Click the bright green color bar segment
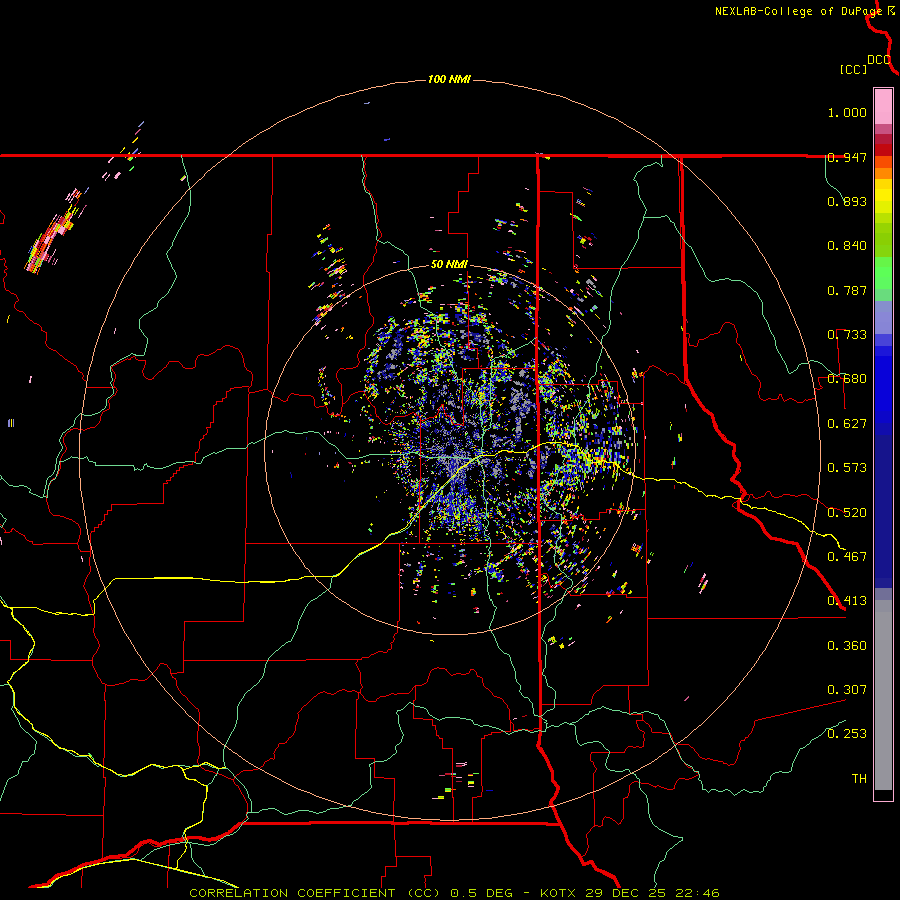 tap(883, 273)
